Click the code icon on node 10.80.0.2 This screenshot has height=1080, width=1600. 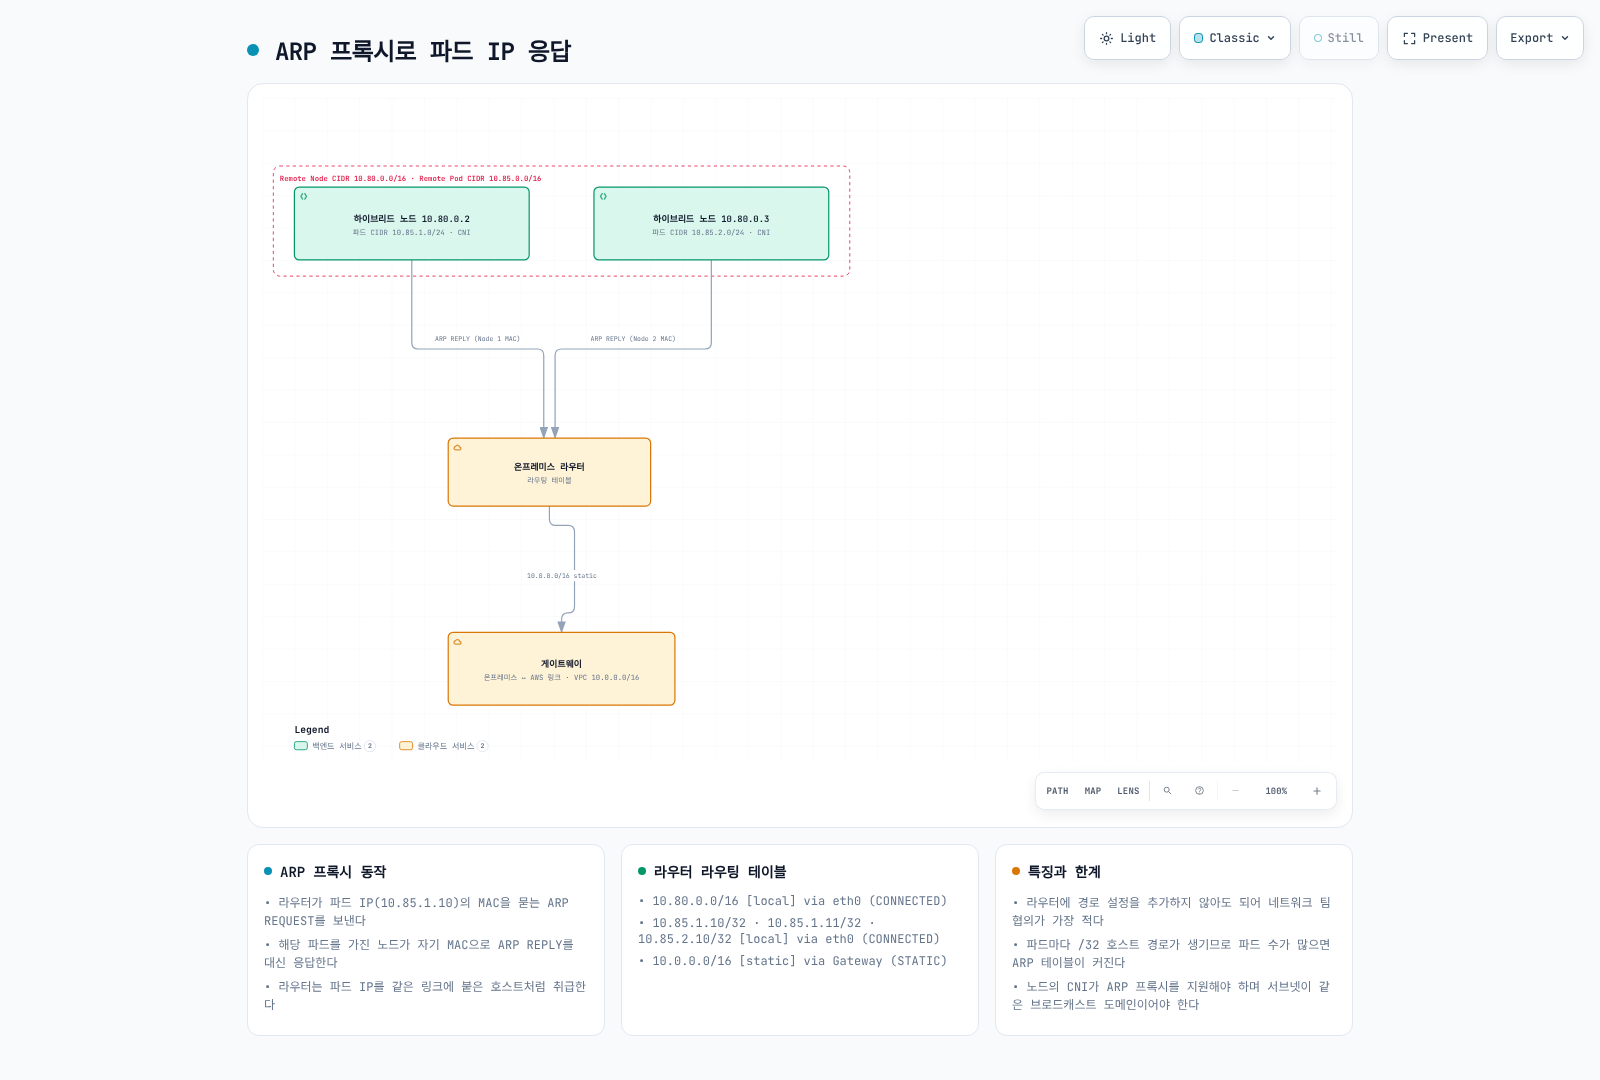tap(304, 197)
